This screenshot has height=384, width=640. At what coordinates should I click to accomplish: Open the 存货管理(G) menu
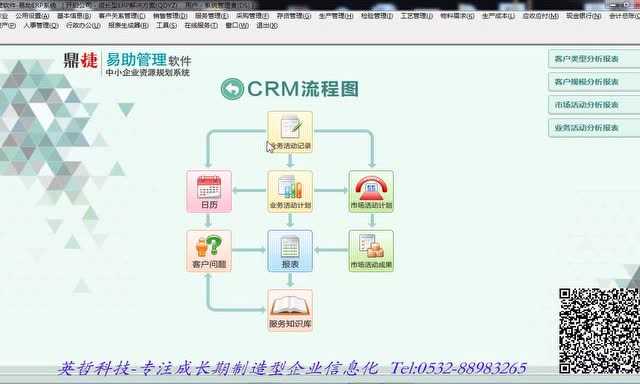(294, 16)
